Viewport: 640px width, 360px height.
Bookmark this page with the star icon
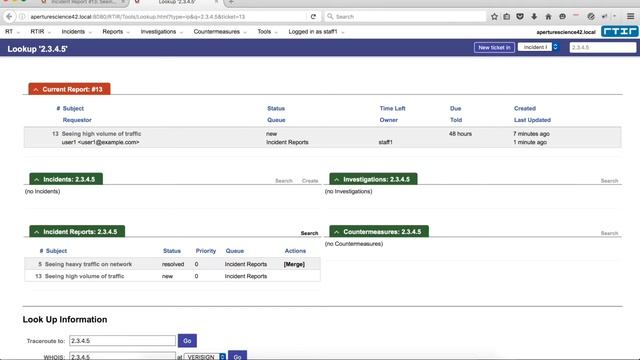coord(494,17)
